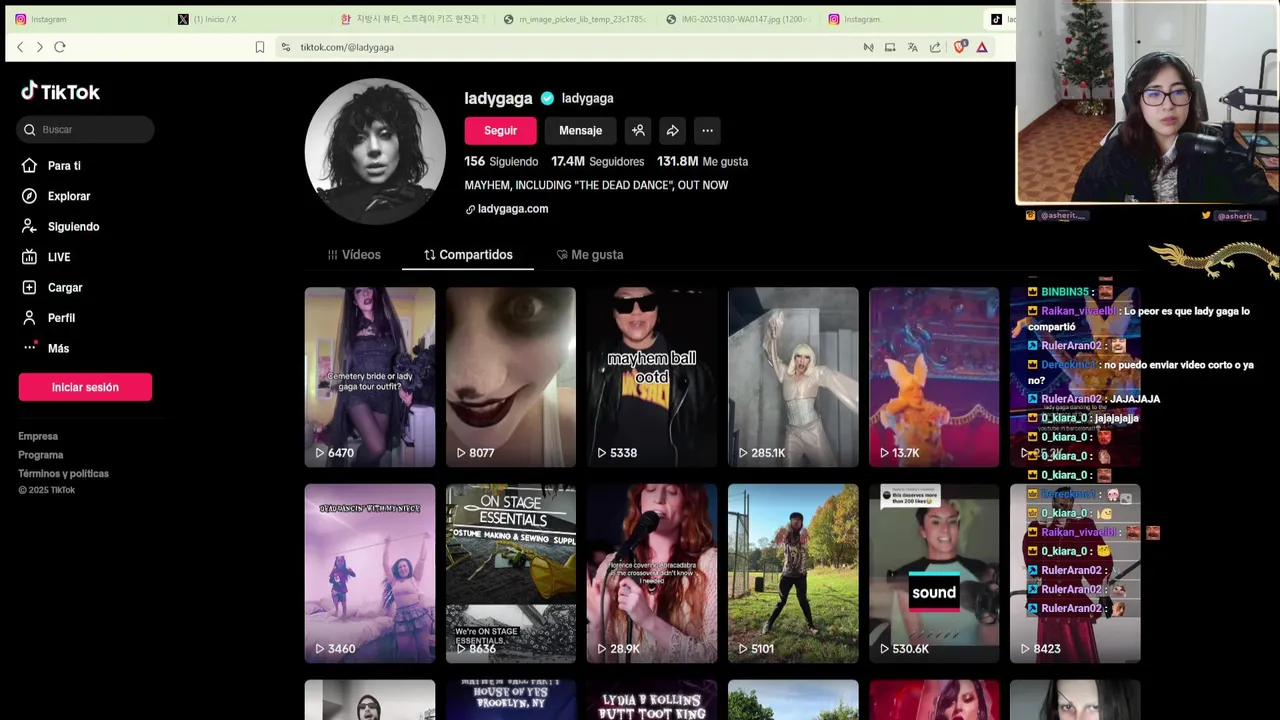This screenshot has width=1280, height=720.
Task: Open the mayhem ball ootd video
Action: click(x=652, y=377)
